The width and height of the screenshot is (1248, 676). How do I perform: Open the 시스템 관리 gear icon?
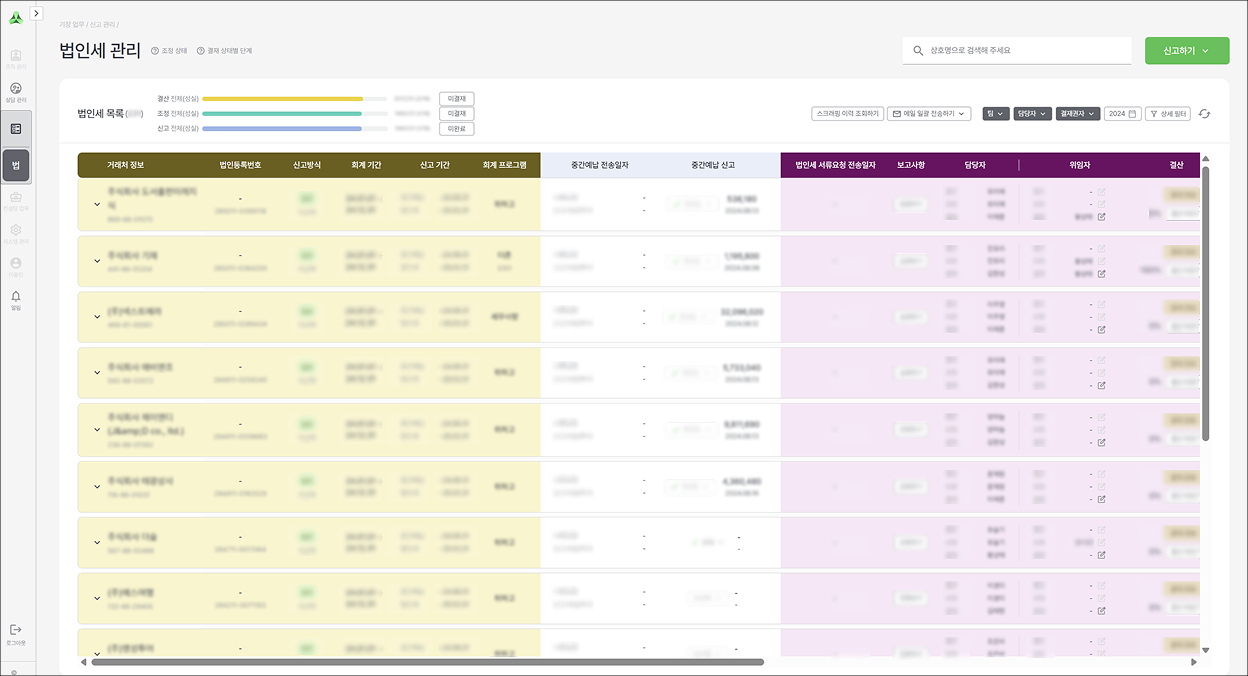pyautogui.click(x=16, y=230)
